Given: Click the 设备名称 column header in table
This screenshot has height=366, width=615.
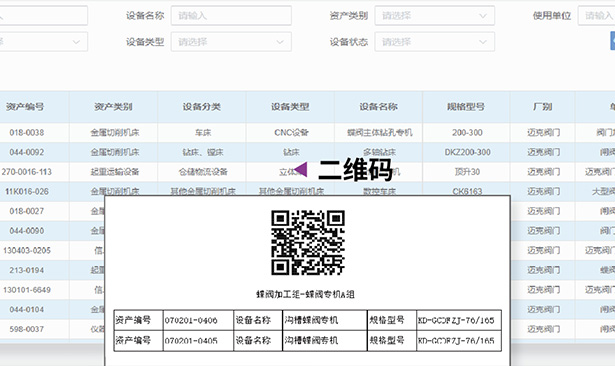Looking at the screenshot, I should coord(378,107).
